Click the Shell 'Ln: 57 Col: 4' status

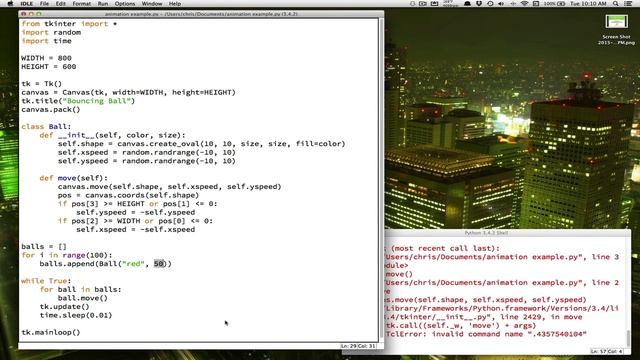click(606, 351)
